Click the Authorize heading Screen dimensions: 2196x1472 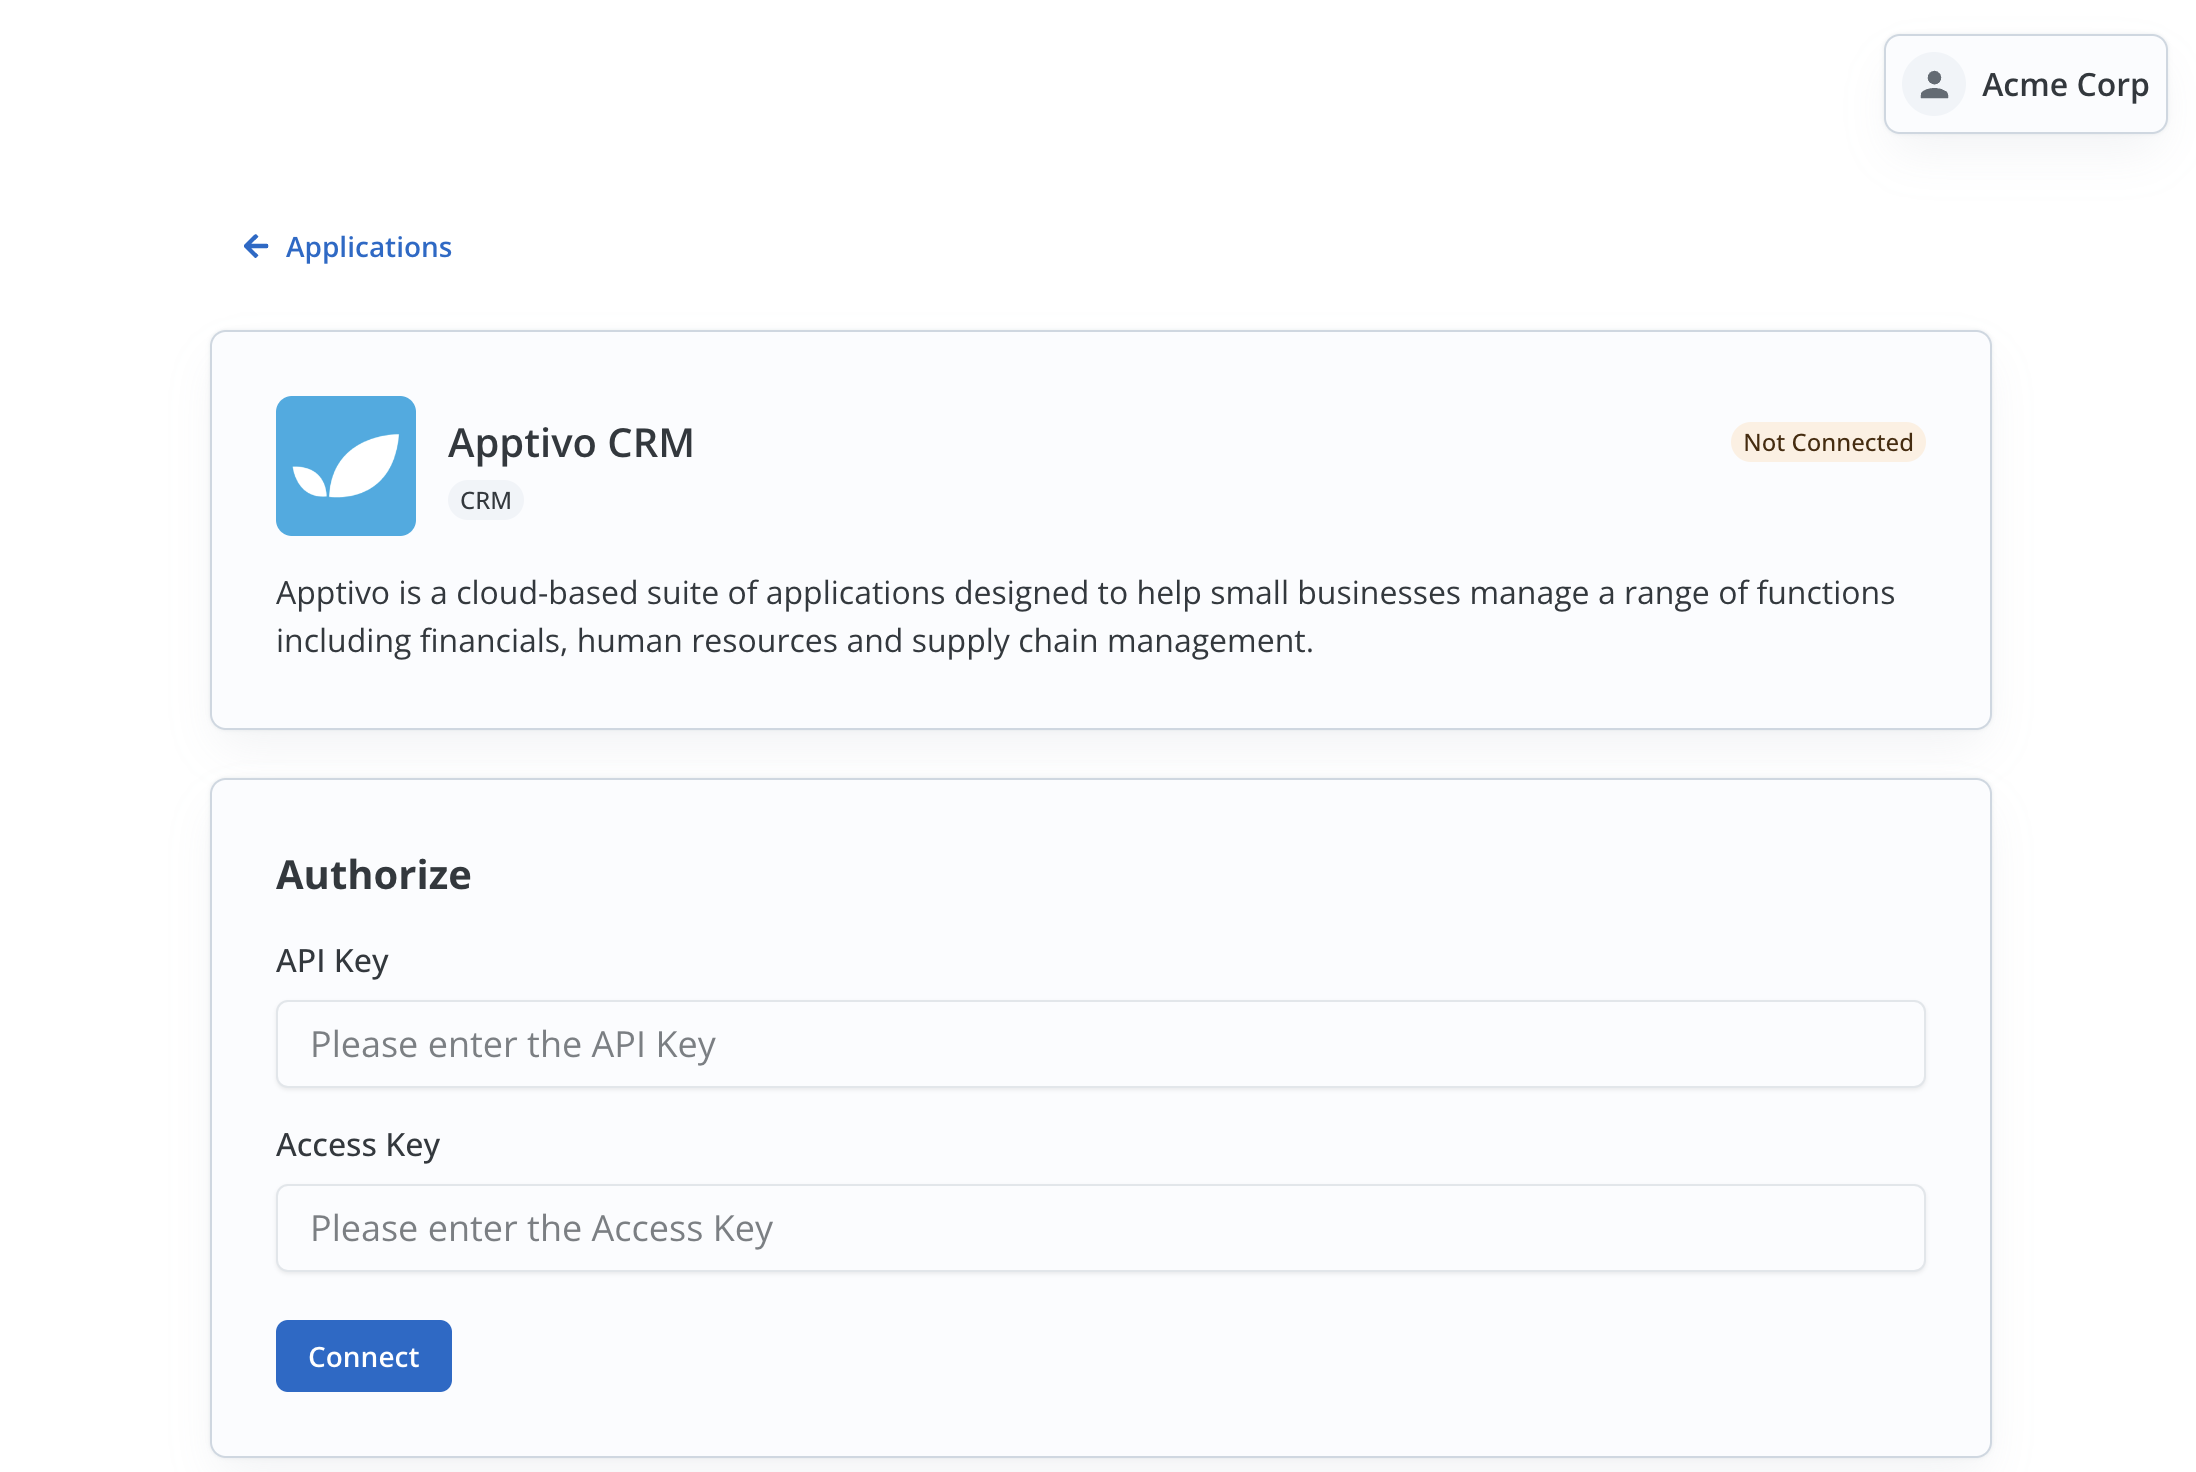[373, 875]
